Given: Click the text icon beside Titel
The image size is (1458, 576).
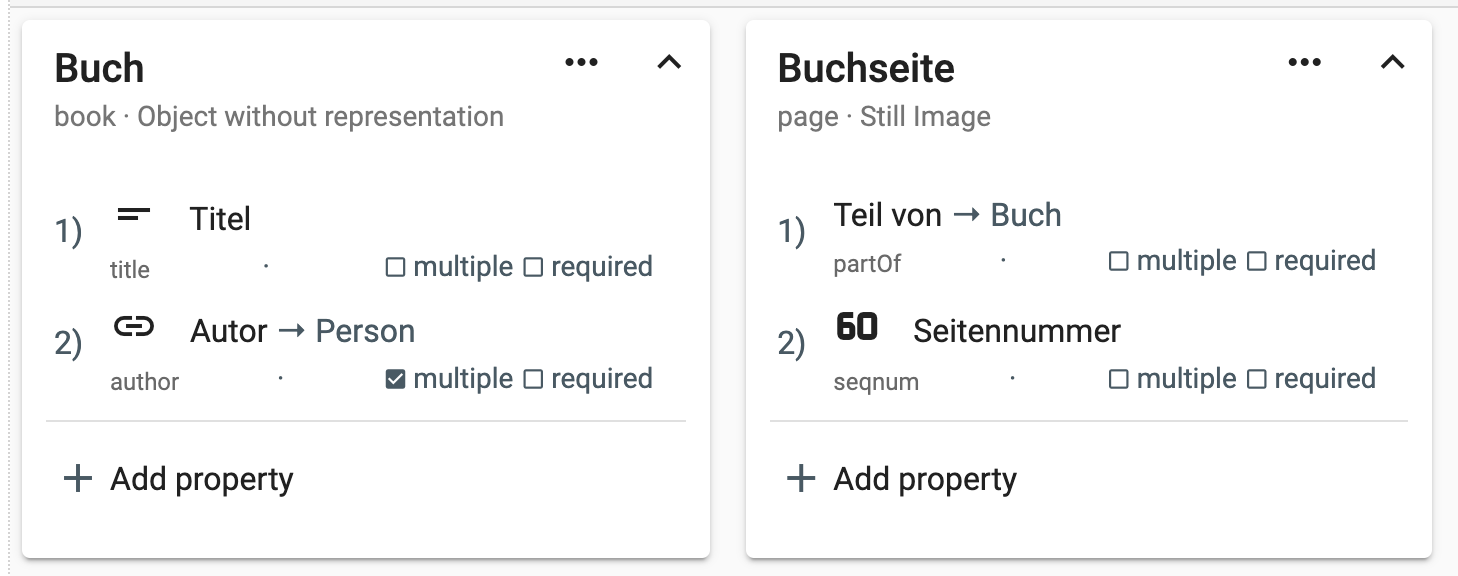Looking at the screenshot, I should [134, 214].
